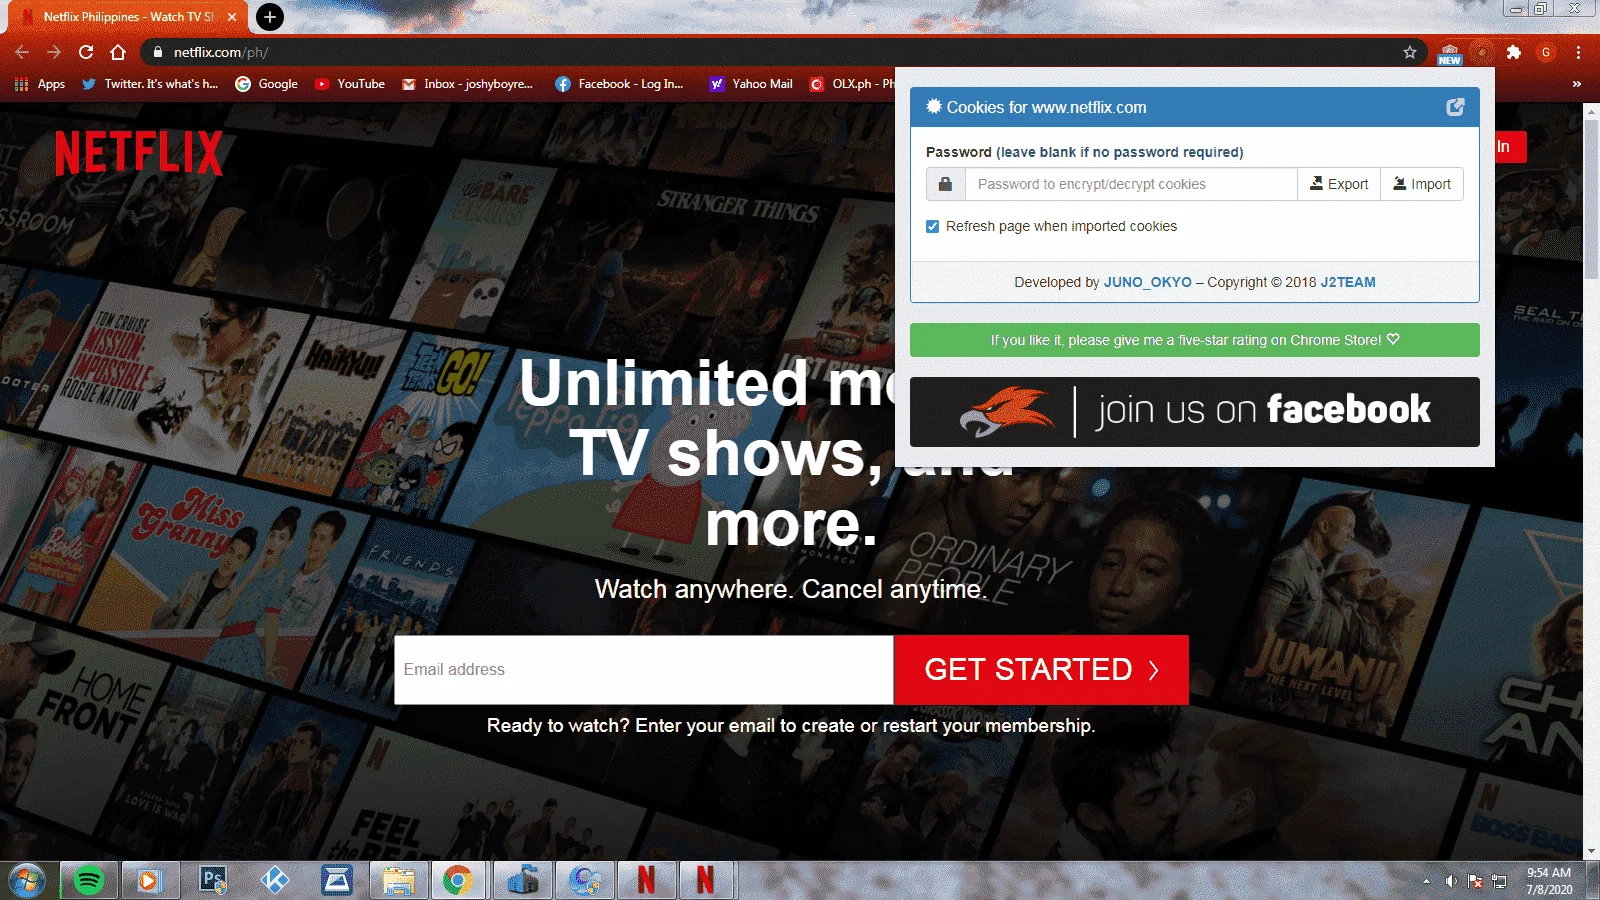Close the Netflix Philippines tab
This screenshot has width=1600, height=900.
pos(232,17)
